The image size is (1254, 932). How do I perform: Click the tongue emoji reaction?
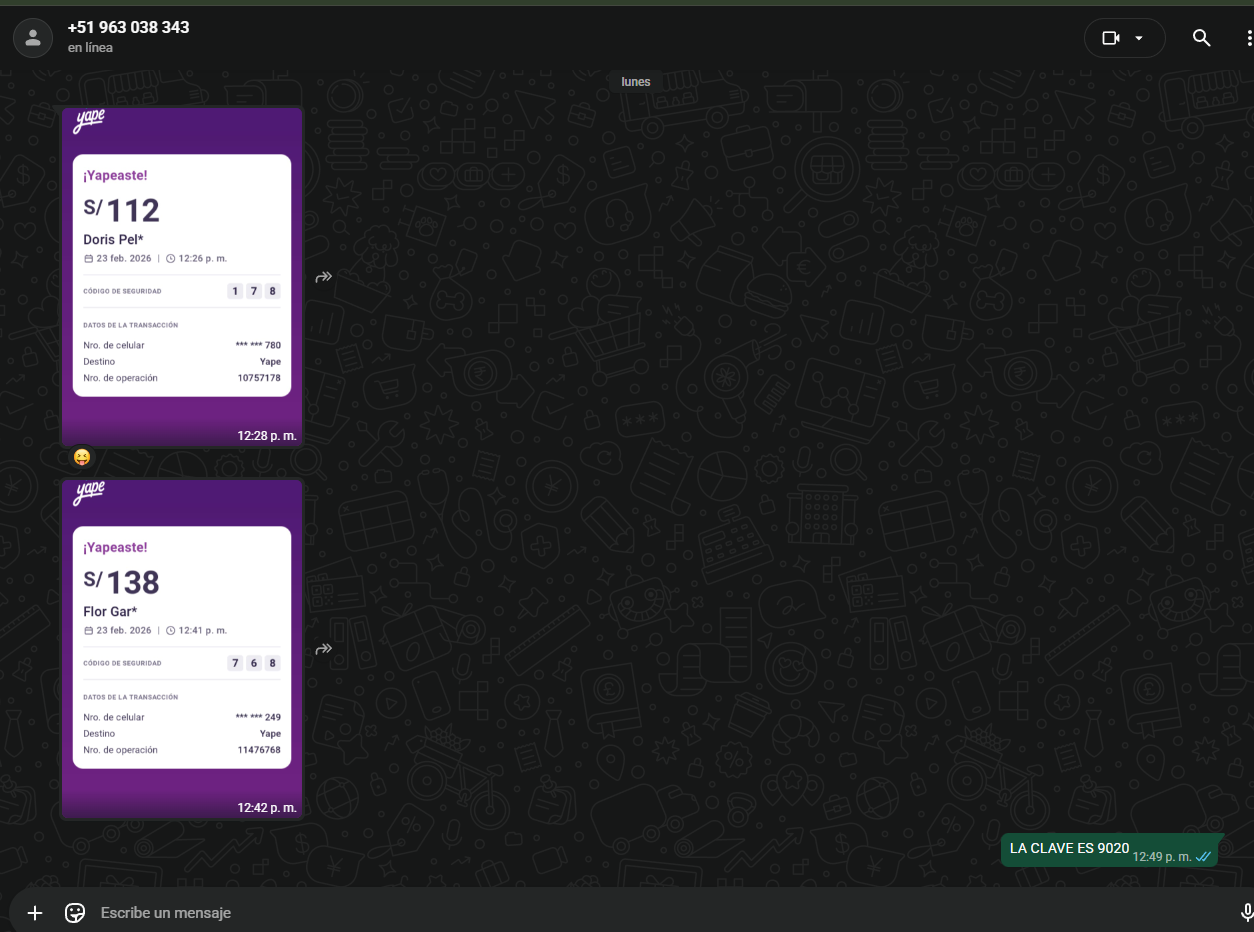(82, 457)
